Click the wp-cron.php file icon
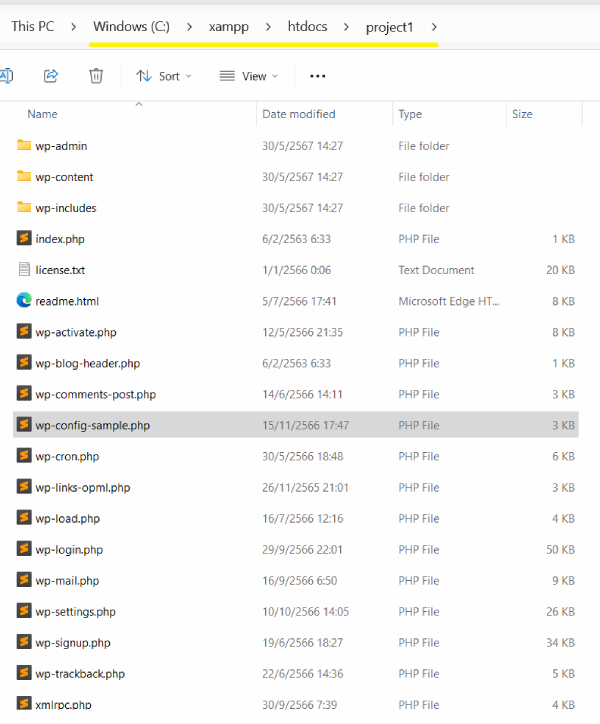Image resolution: width=600 pixels, height=724 pixels. [24, 455]
